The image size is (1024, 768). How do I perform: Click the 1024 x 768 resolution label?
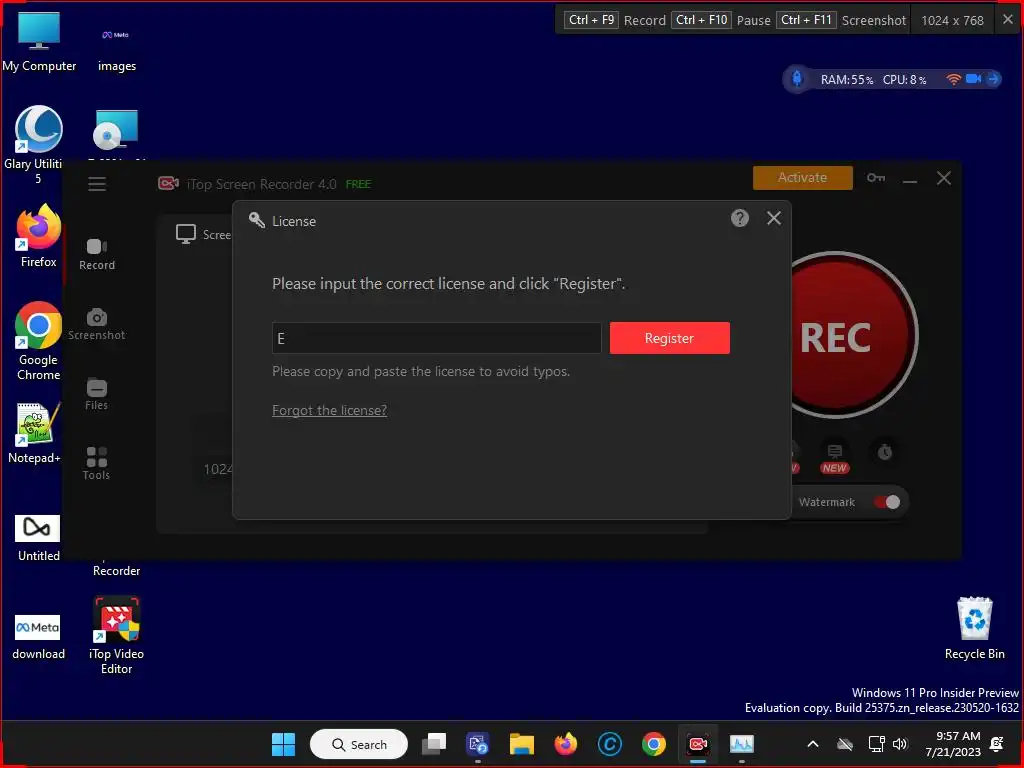(x=952, y=20)
